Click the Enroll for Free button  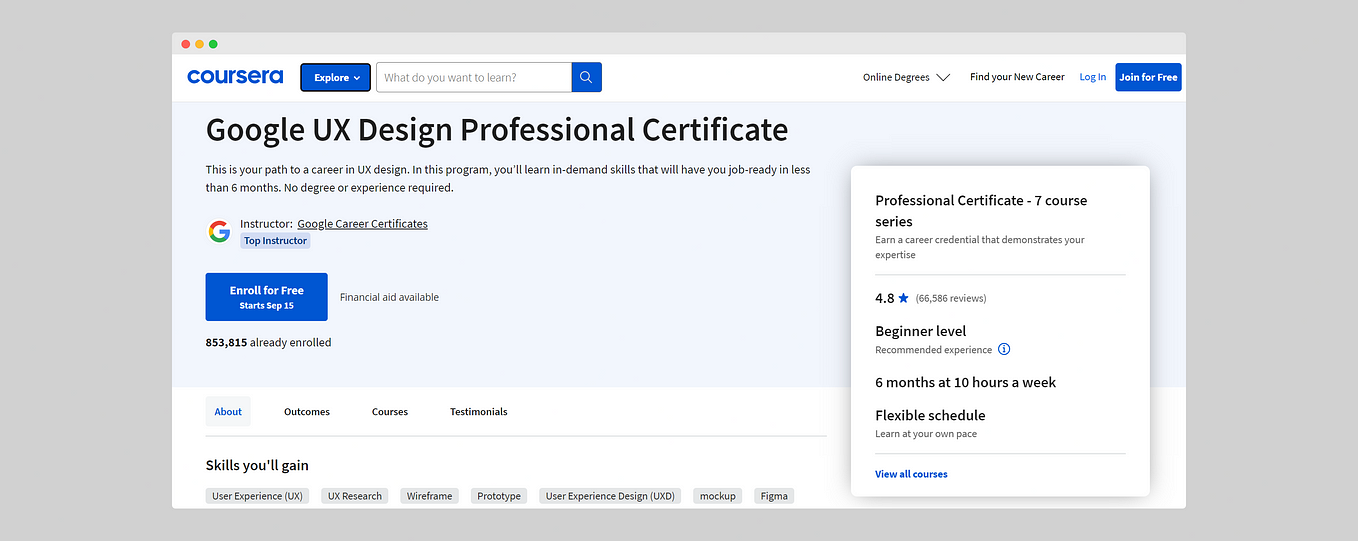266,297
